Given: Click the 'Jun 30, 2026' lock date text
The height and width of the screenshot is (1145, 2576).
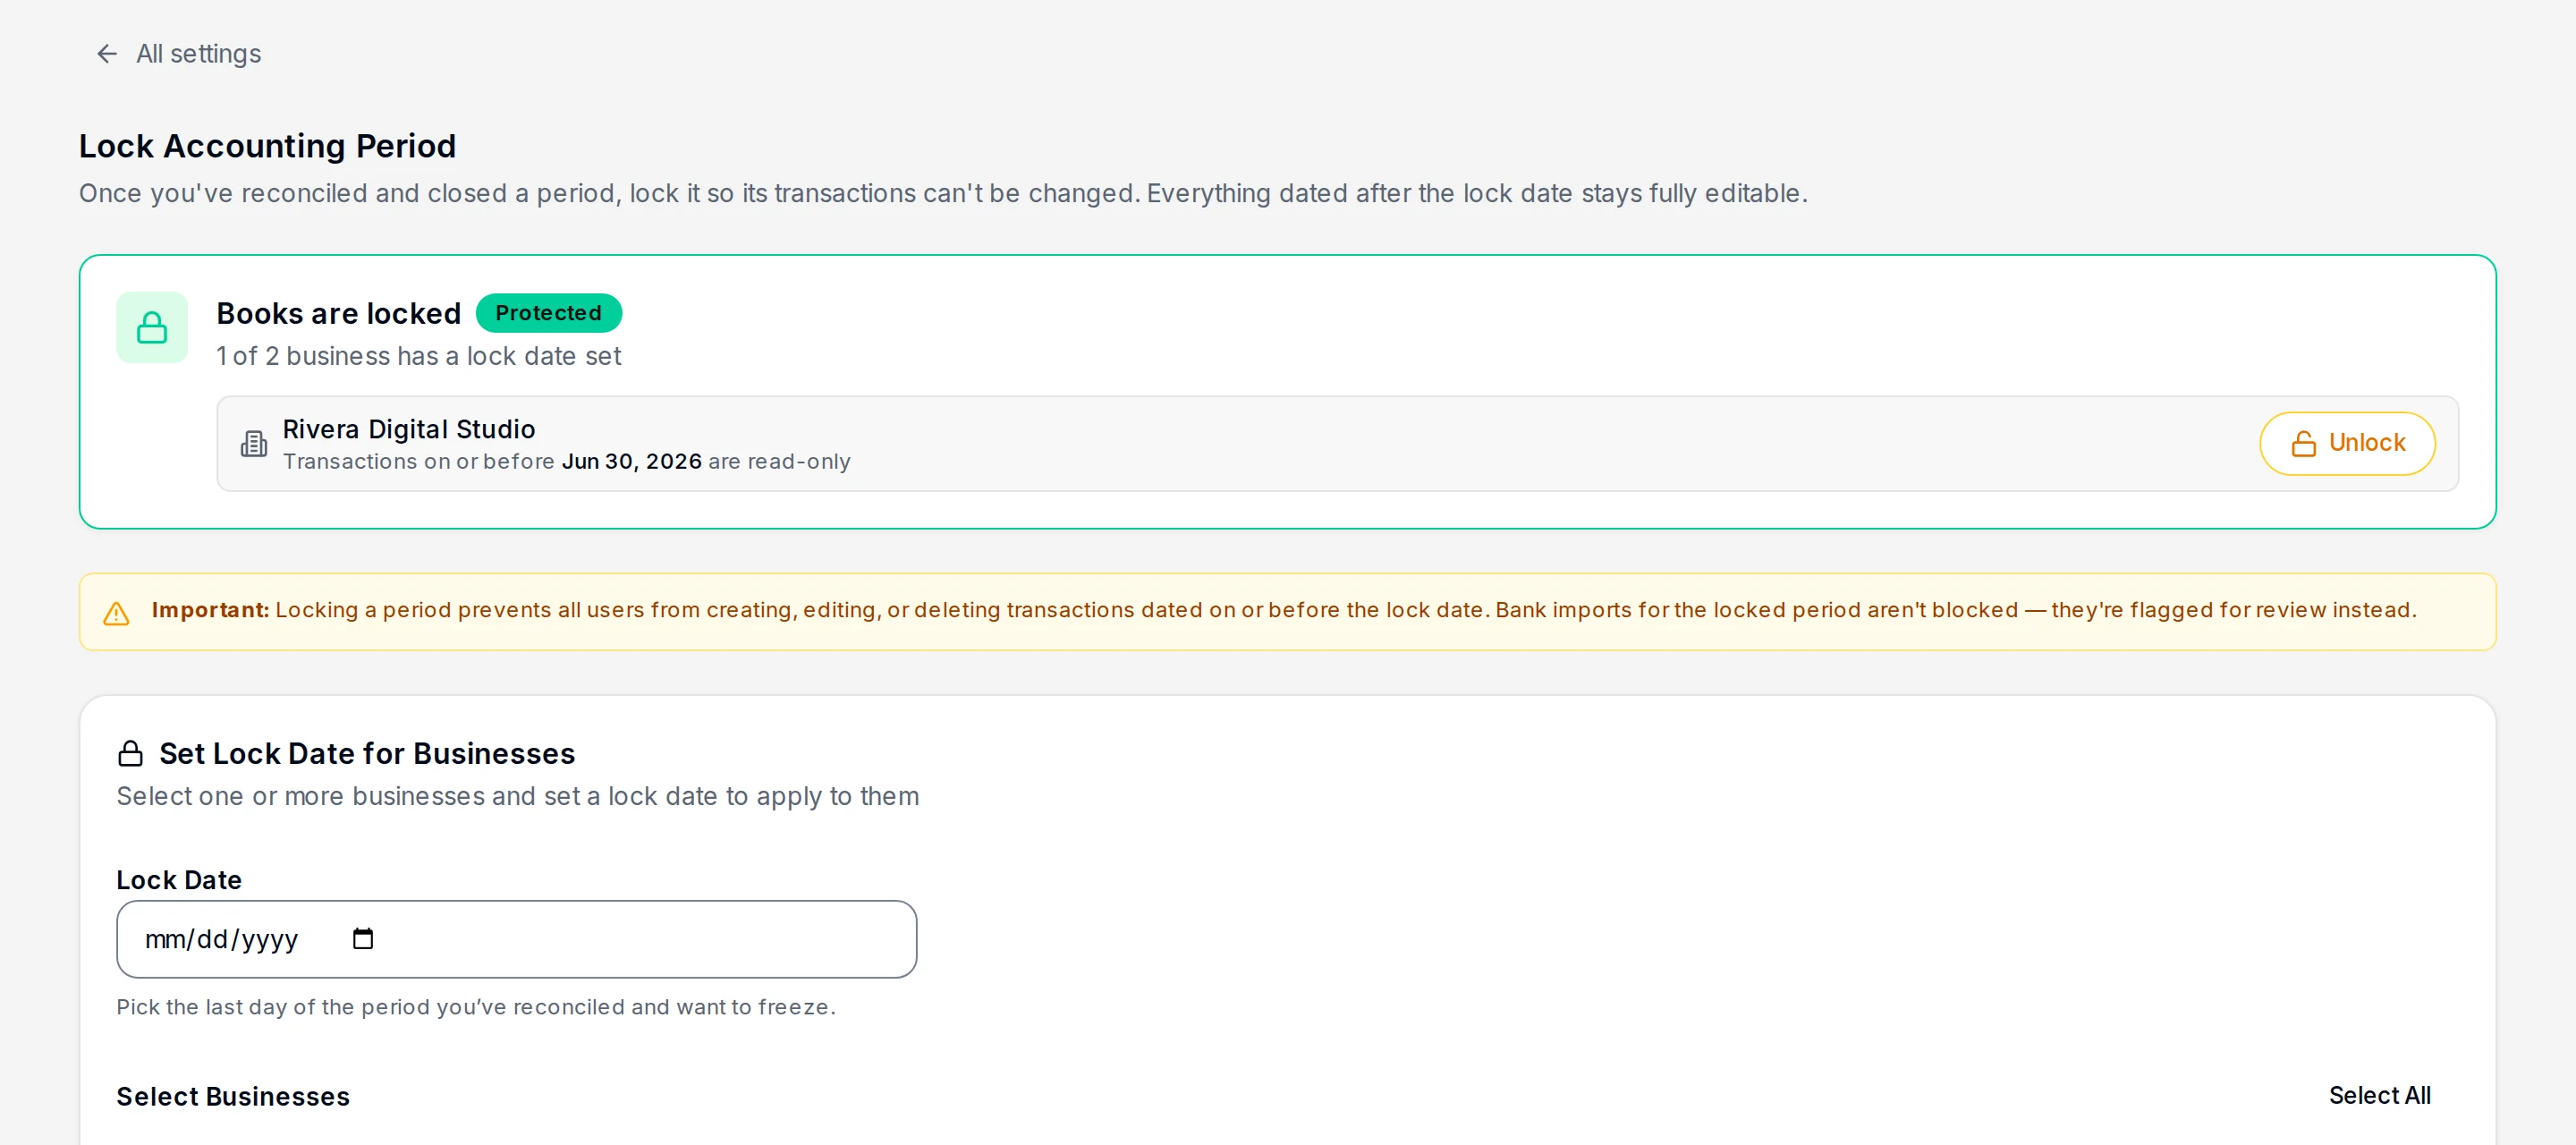Looking at the screenshot, I should [x=632, y=461].
